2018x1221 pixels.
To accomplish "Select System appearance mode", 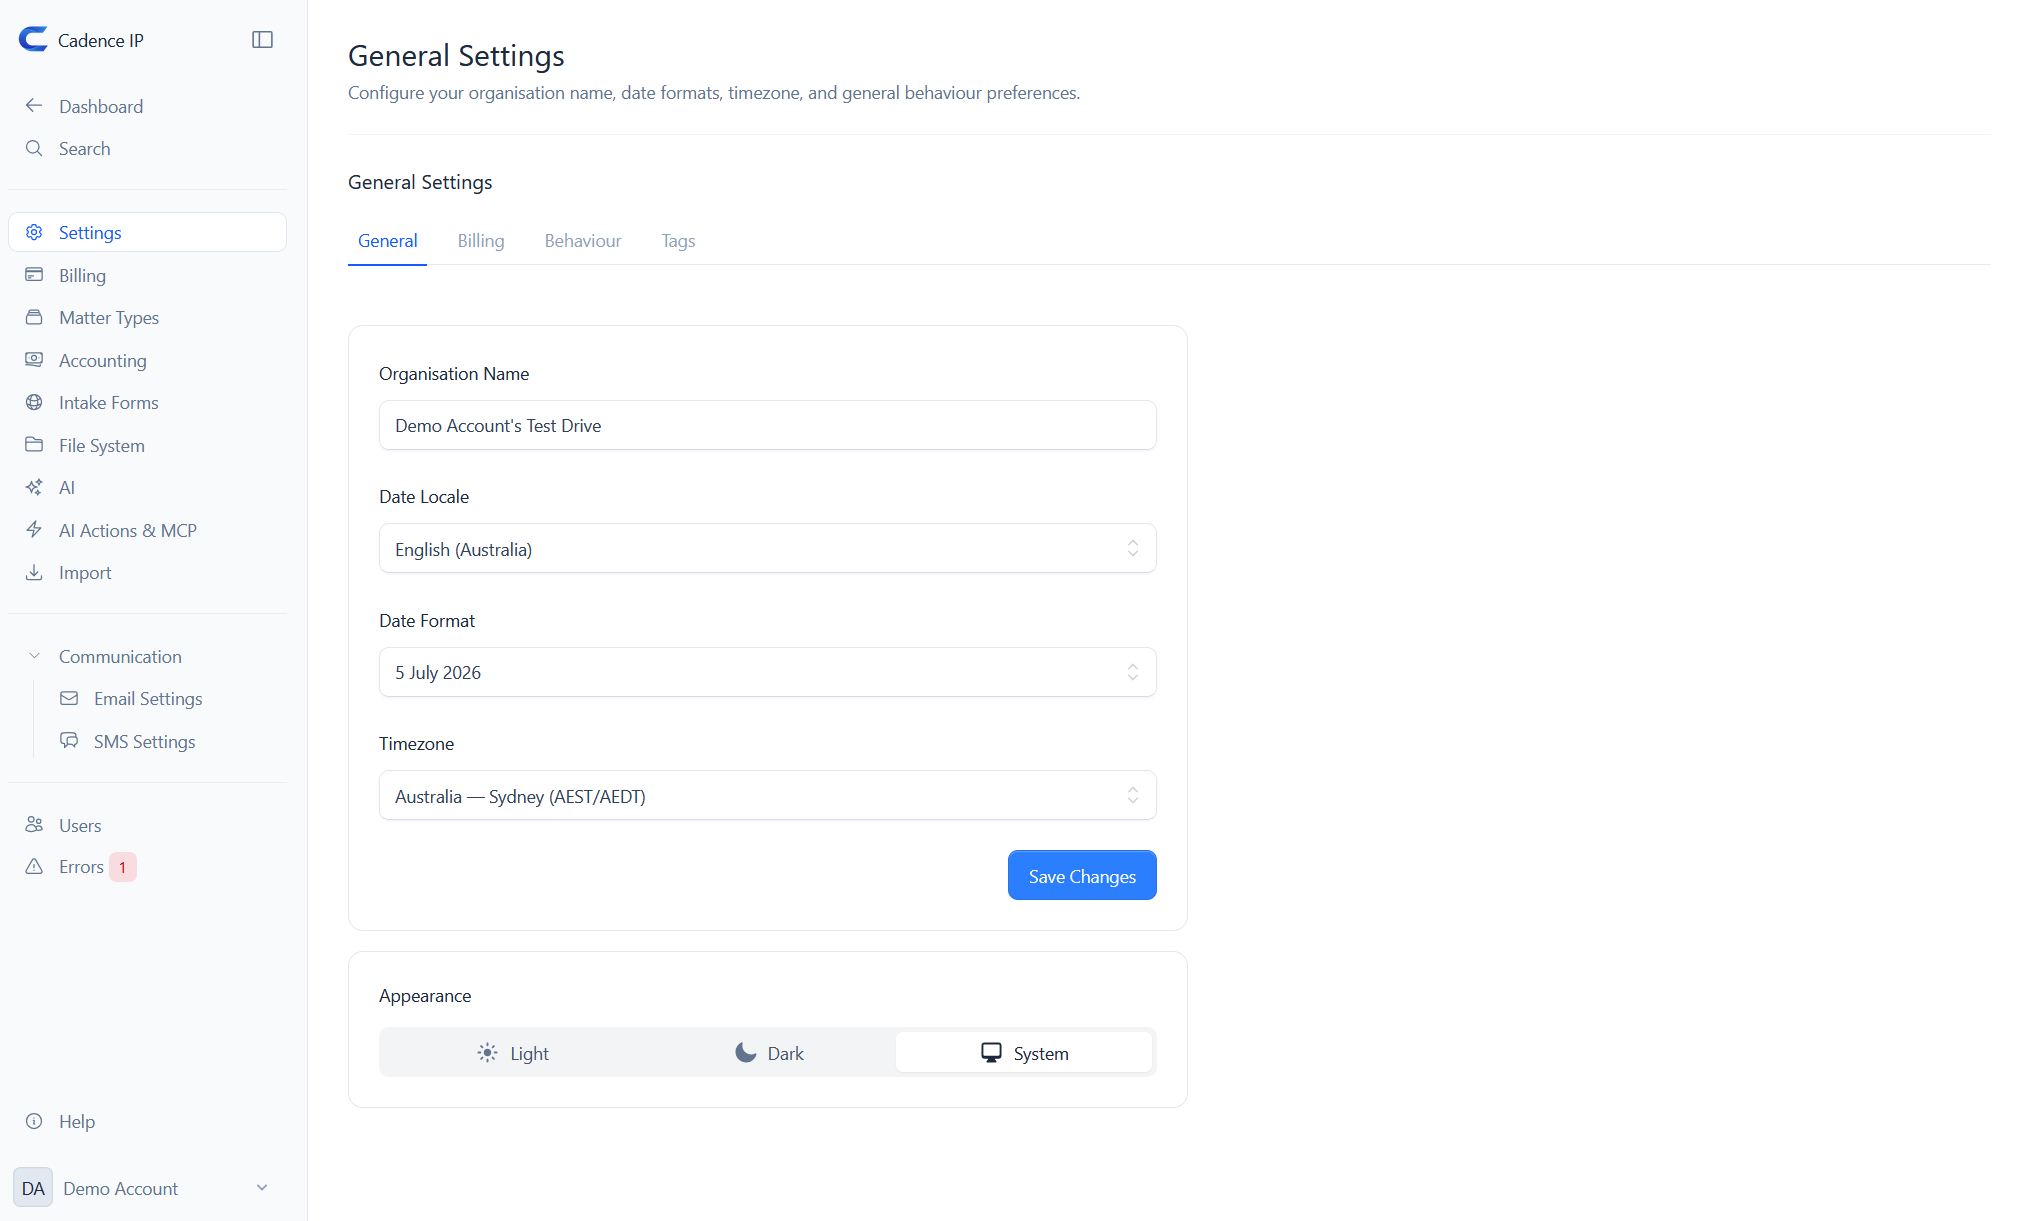I will click(1024, 1053).
